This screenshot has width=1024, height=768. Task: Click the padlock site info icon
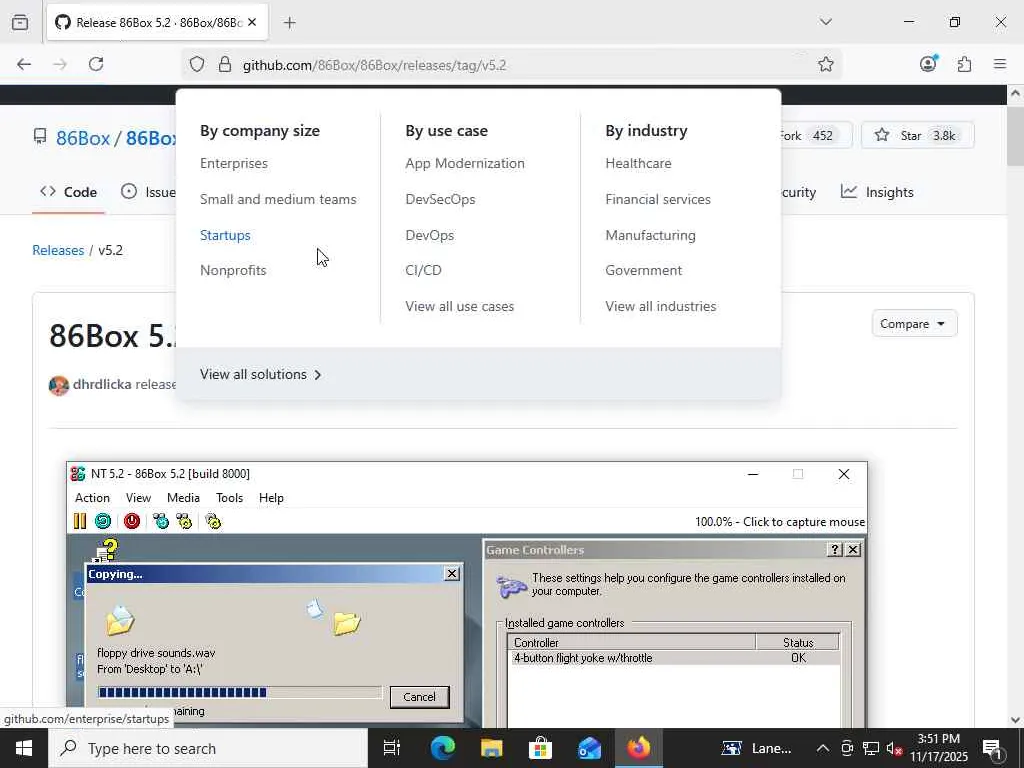point(225,64)
